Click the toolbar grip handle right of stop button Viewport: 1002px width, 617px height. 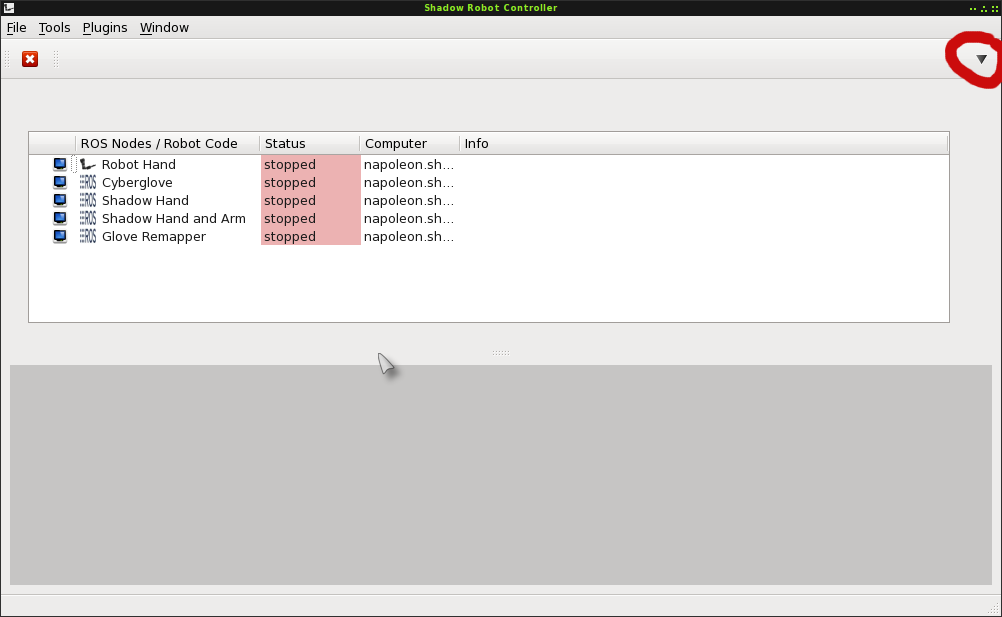56,59
